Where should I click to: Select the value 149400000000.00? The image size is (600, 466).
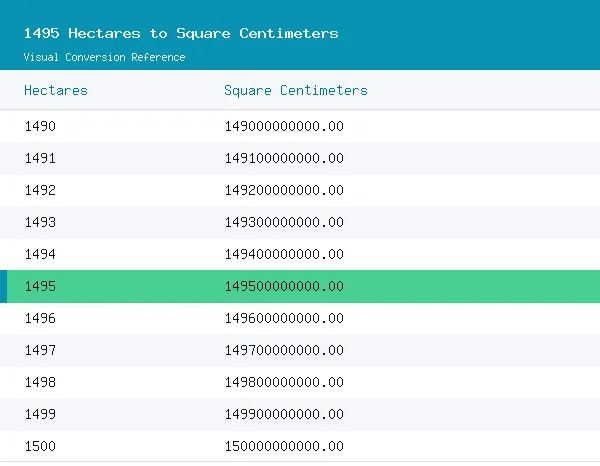pos(284,254)
